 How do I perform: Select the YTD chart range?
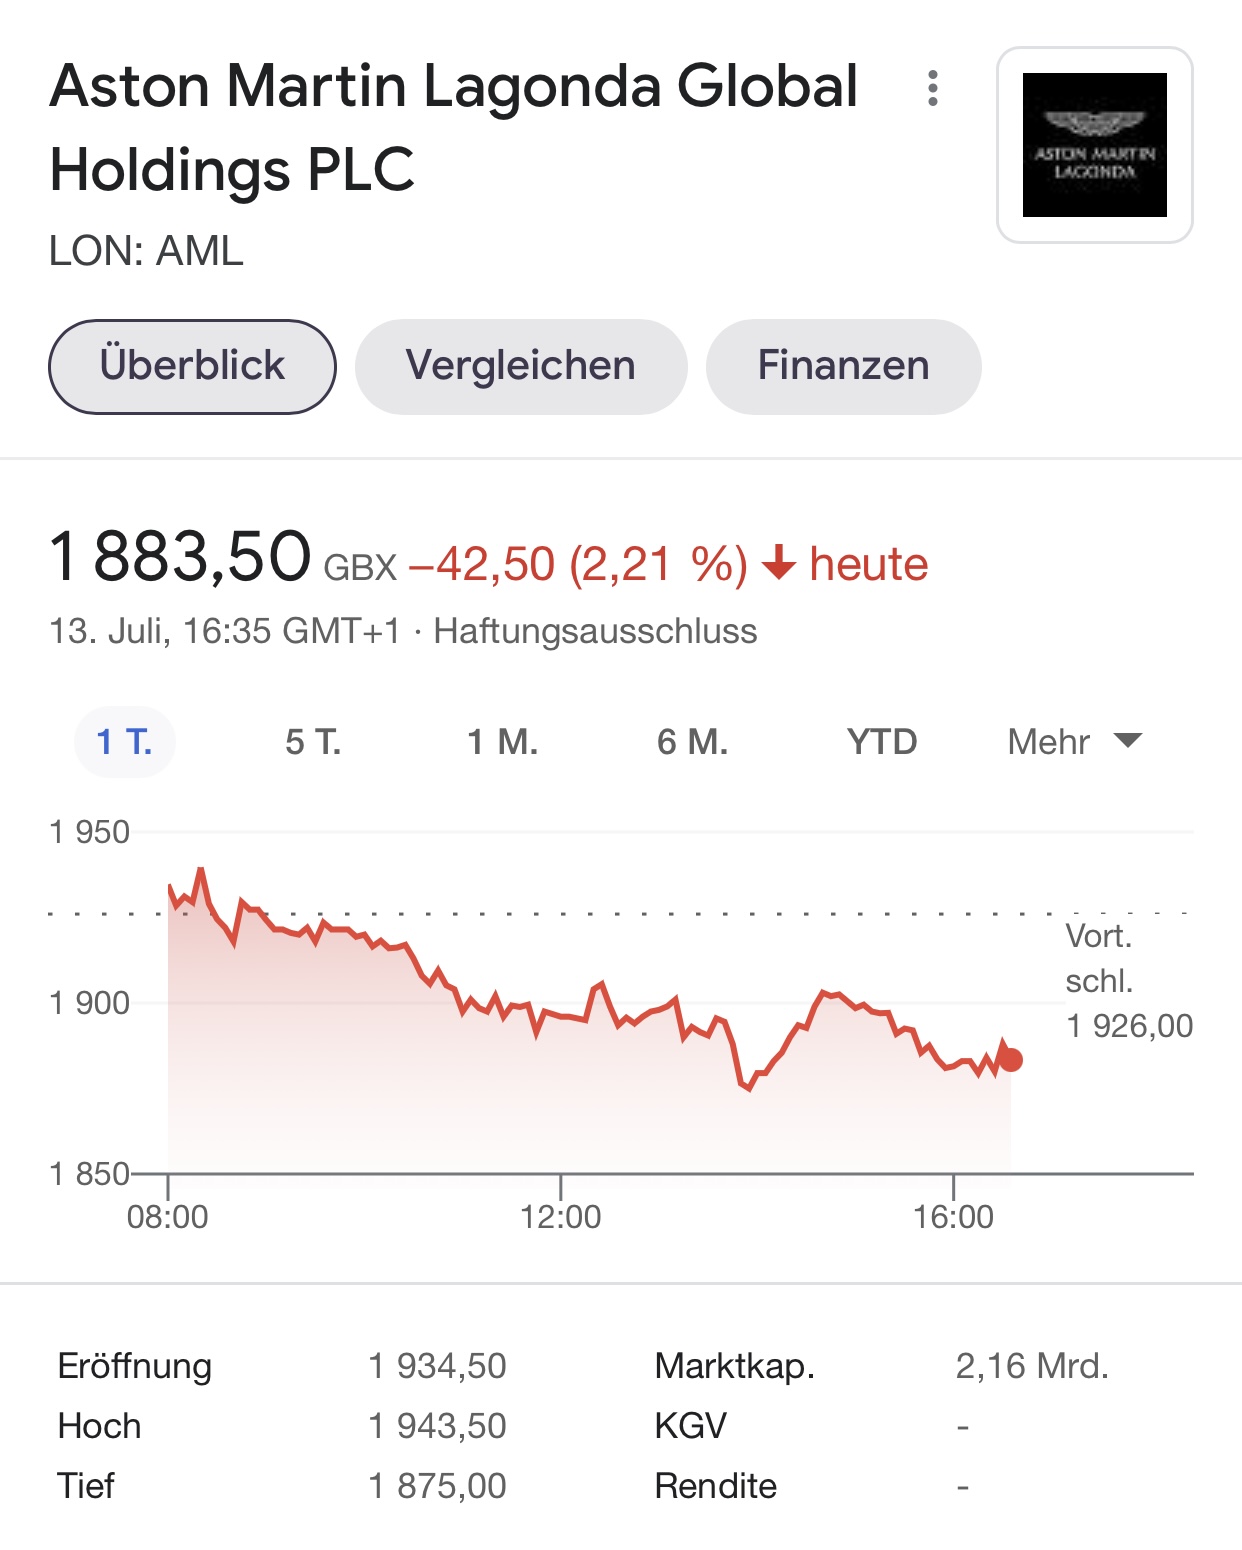point(882,742)
